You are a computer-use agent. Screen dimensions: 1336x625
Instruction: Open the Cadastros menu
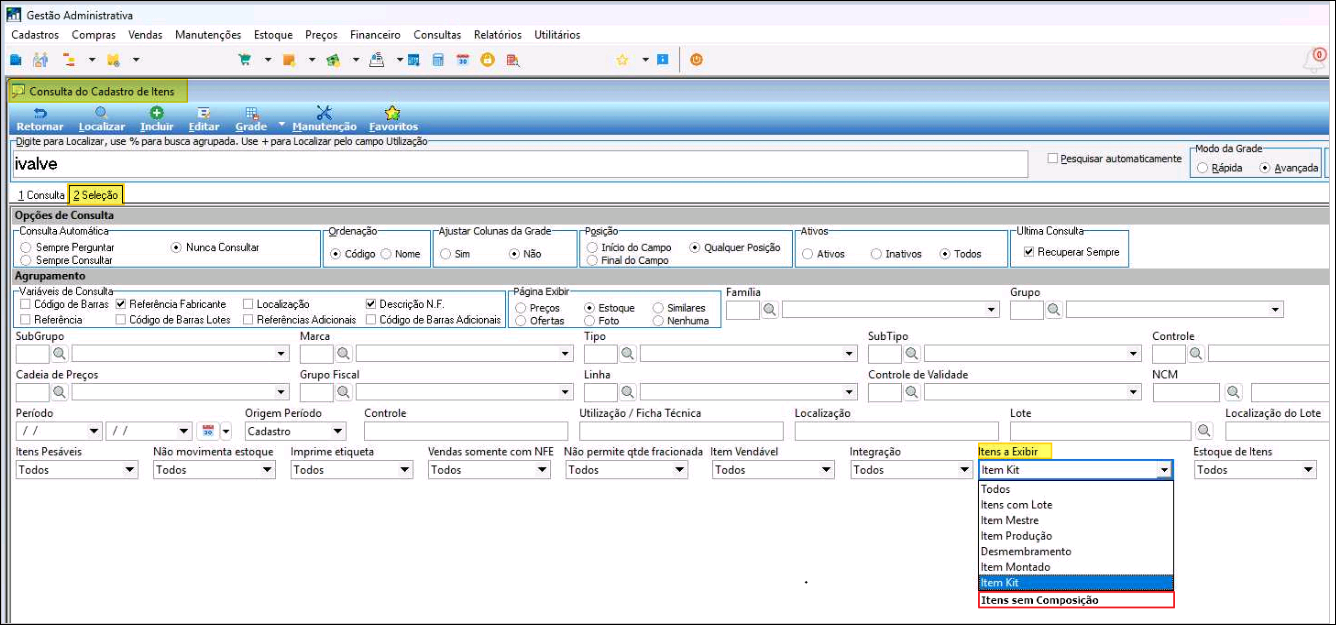tap(35, 35)
